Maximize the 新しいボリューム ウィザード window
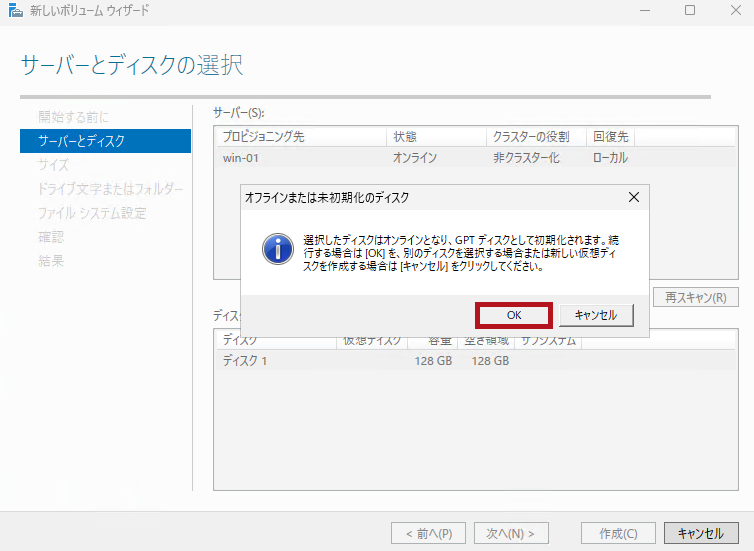The image size is (754, 551). point(690,10)
